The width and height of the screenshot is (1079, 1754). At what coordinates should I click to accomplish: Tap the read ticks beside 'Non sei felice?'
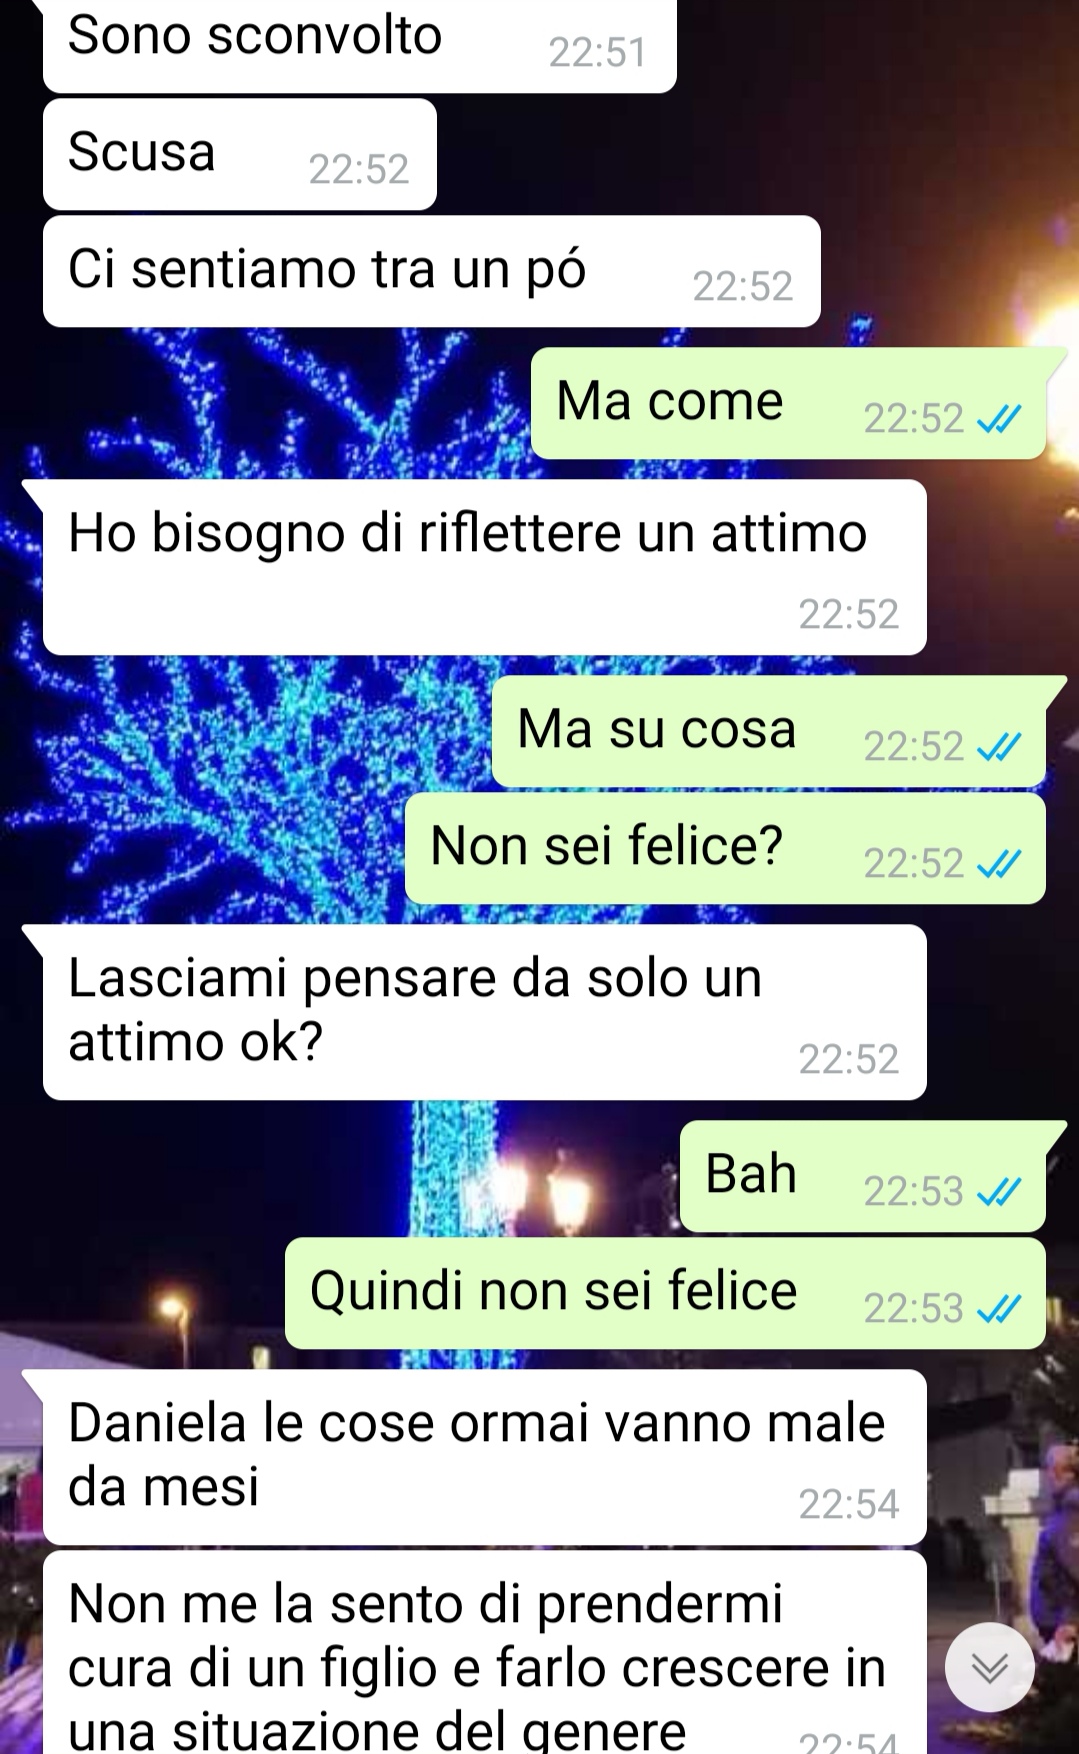[998, 864]
